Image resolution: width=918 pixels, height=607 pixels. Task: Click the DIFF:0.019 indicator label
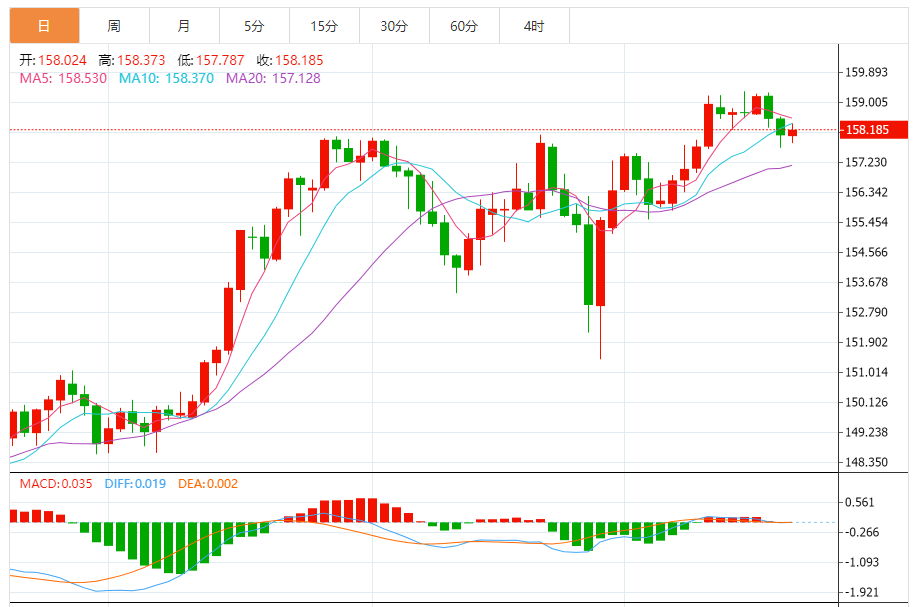[x=135, y=484]
